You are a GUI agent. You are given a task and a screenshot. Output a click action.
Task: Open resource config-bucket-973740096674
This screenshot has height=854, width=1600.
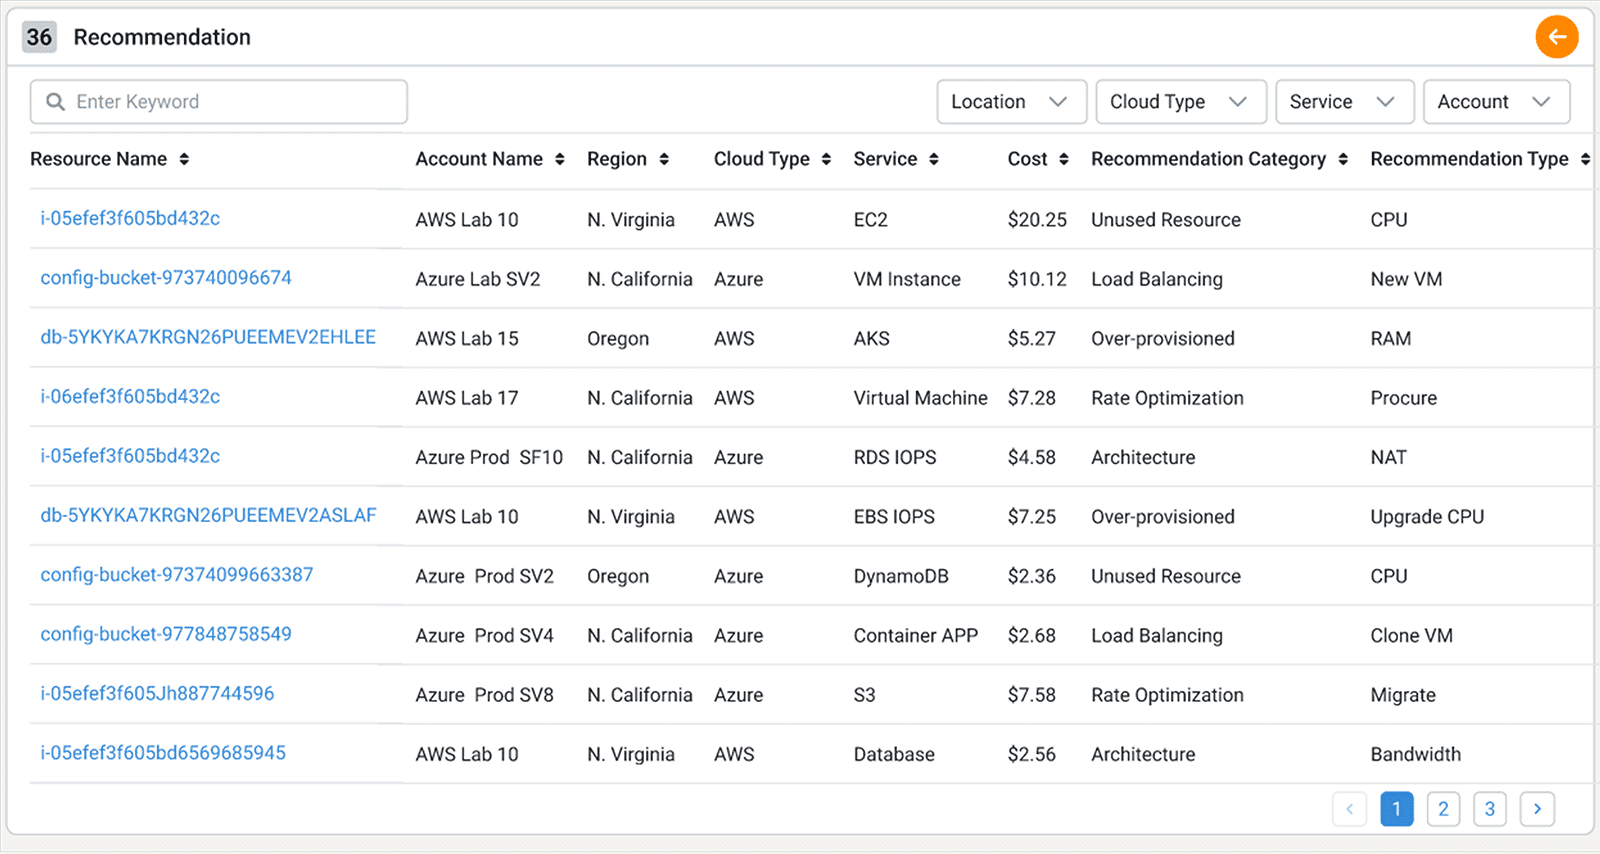166,278
